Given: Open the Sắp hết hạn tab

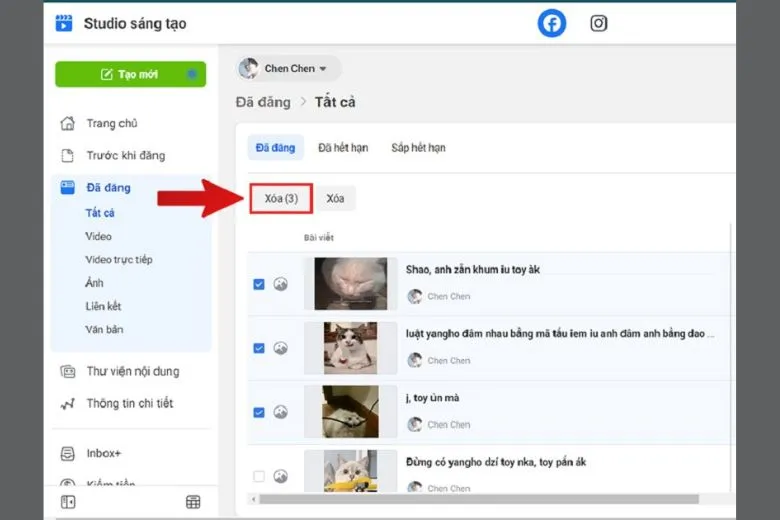Looking at the screenshot, I should pyautogui.click(x=418, y=148).
